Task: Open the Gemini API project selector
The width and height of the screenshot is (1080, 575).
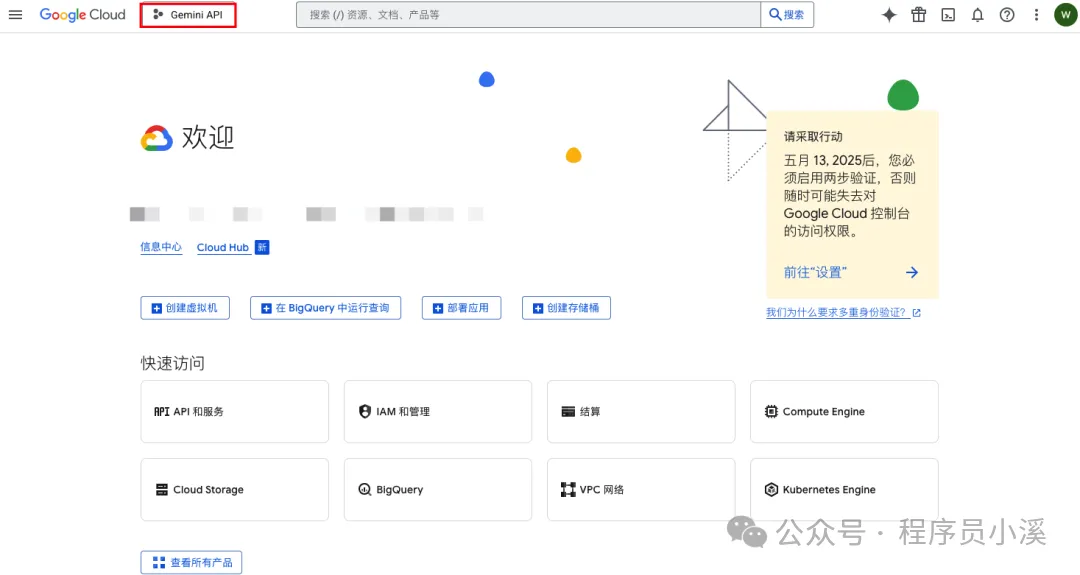Action: 188,14
